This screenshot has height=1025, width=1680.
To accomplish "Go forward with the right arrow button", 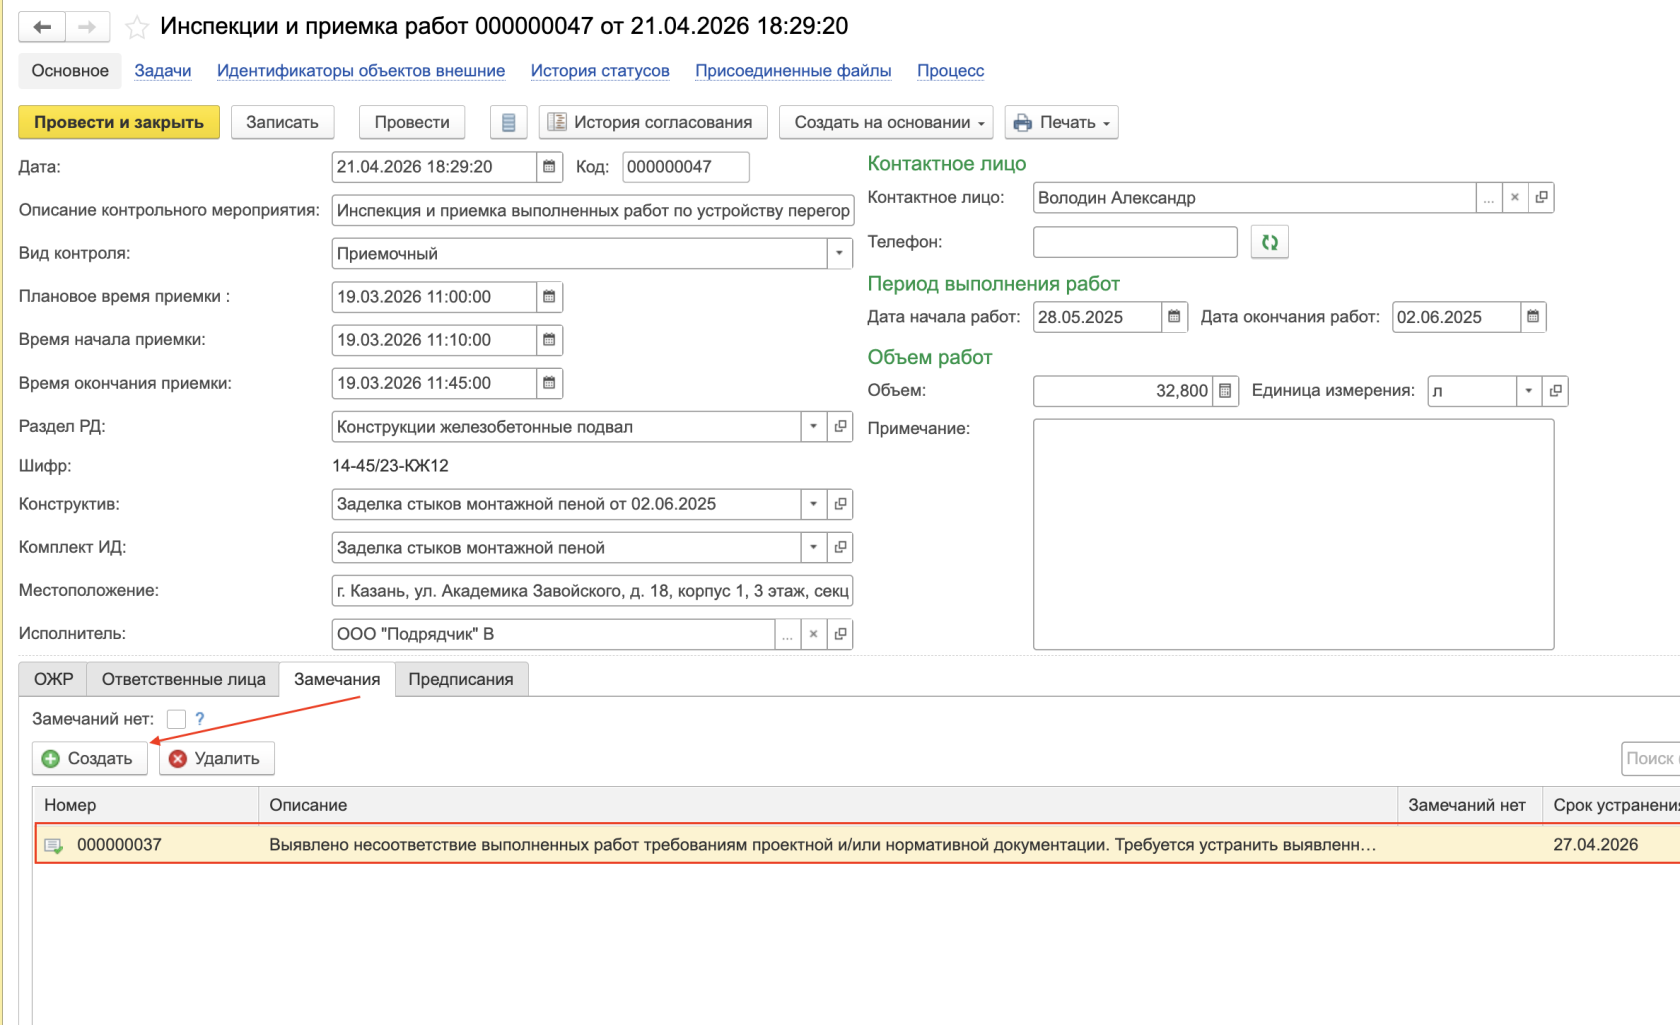I will click(87, 27).
